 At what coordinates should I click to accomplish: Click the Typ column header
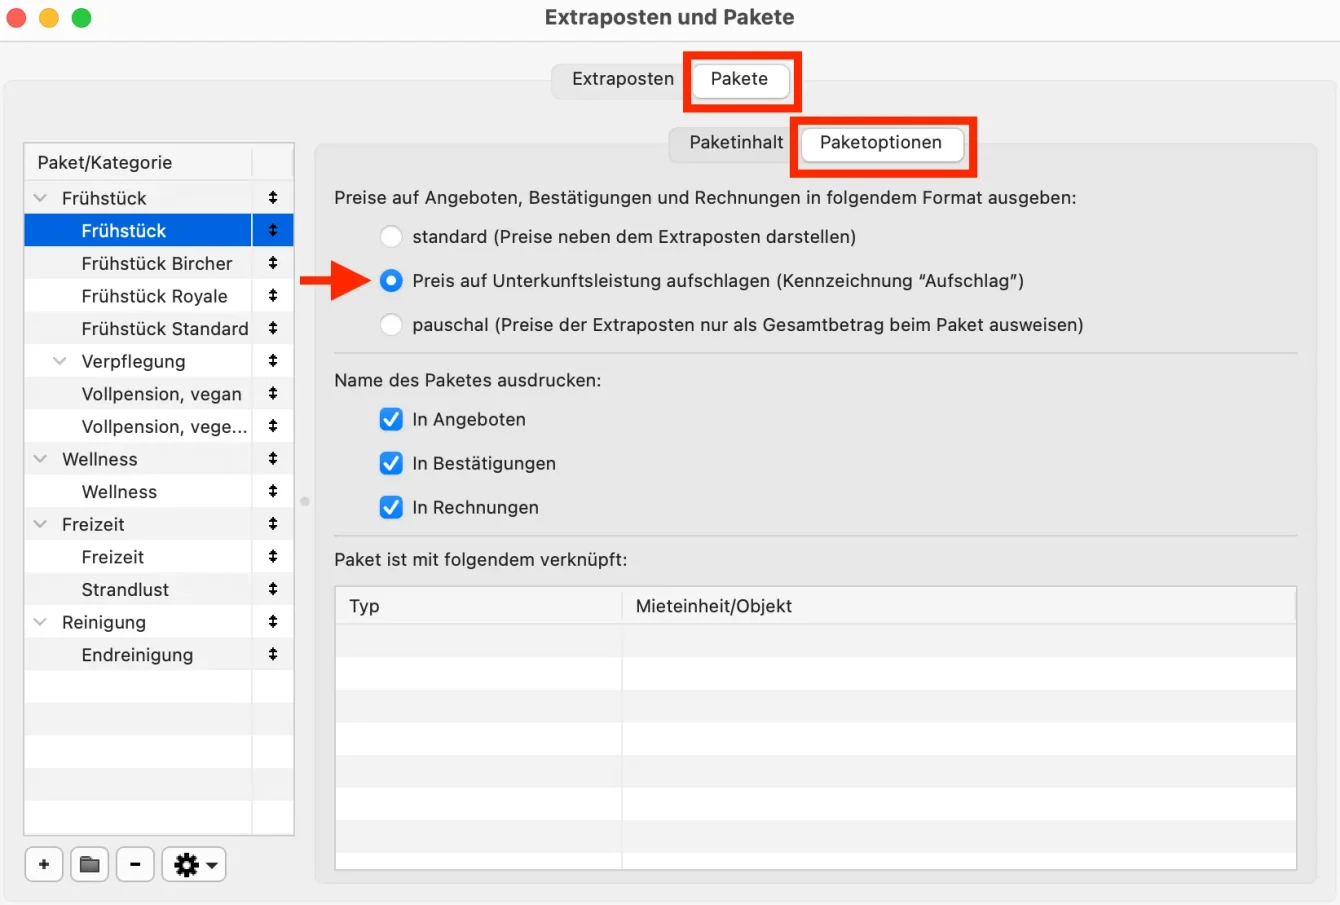click(478, 606)
